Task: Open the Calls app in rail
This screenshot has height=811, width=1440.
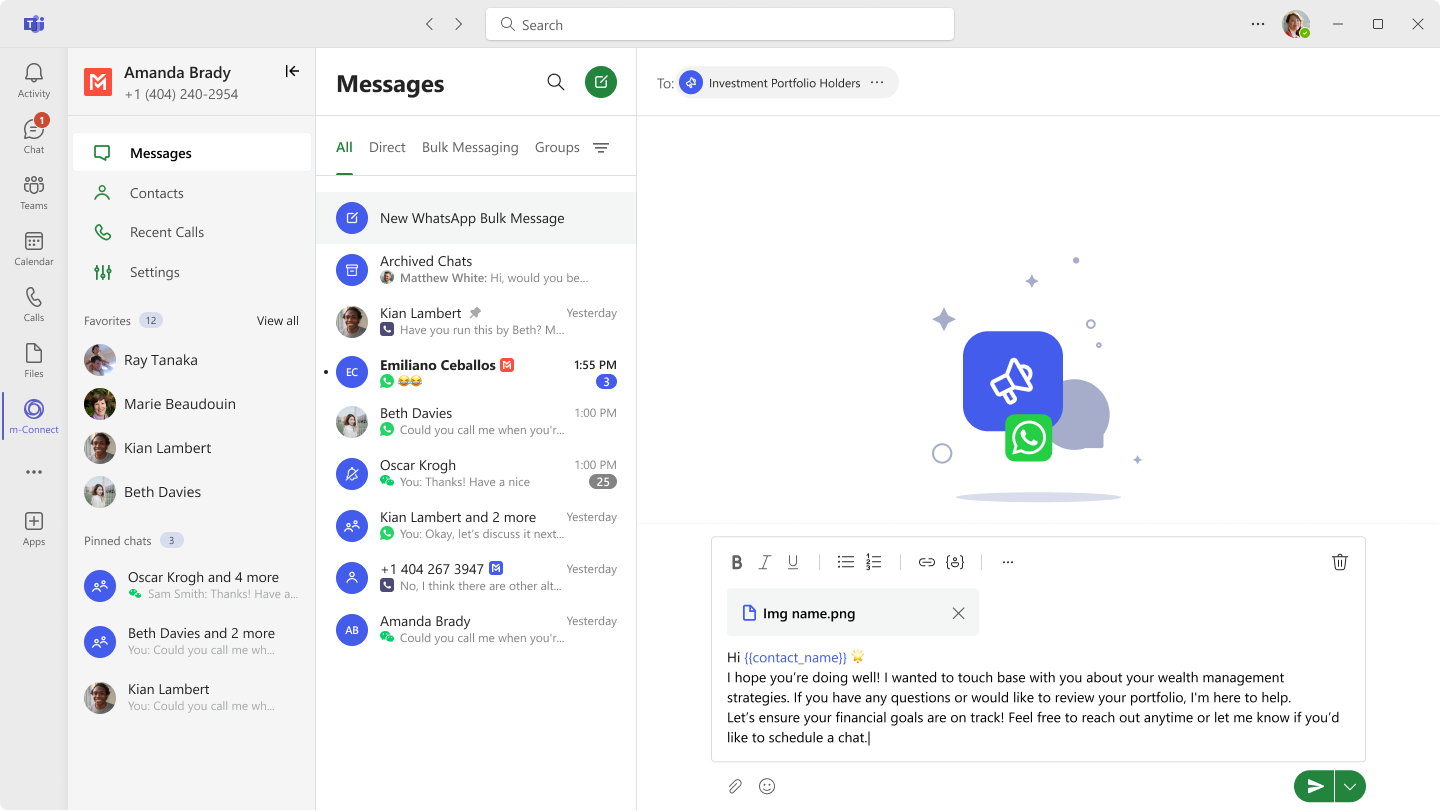Action: tap(34, 304)
